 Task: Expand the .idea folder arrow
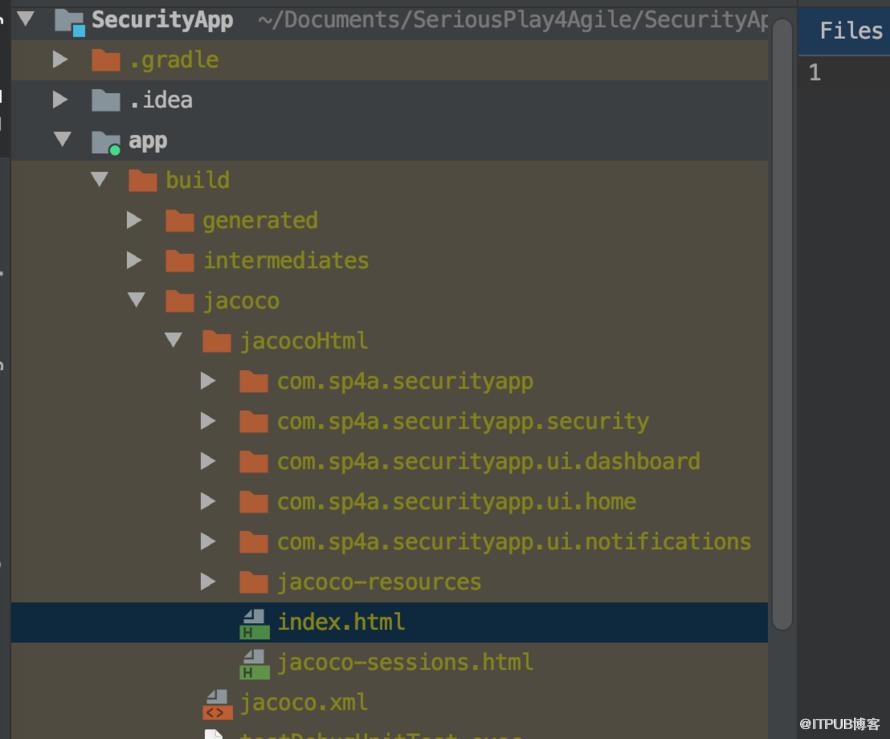click(x=60, y=100)
